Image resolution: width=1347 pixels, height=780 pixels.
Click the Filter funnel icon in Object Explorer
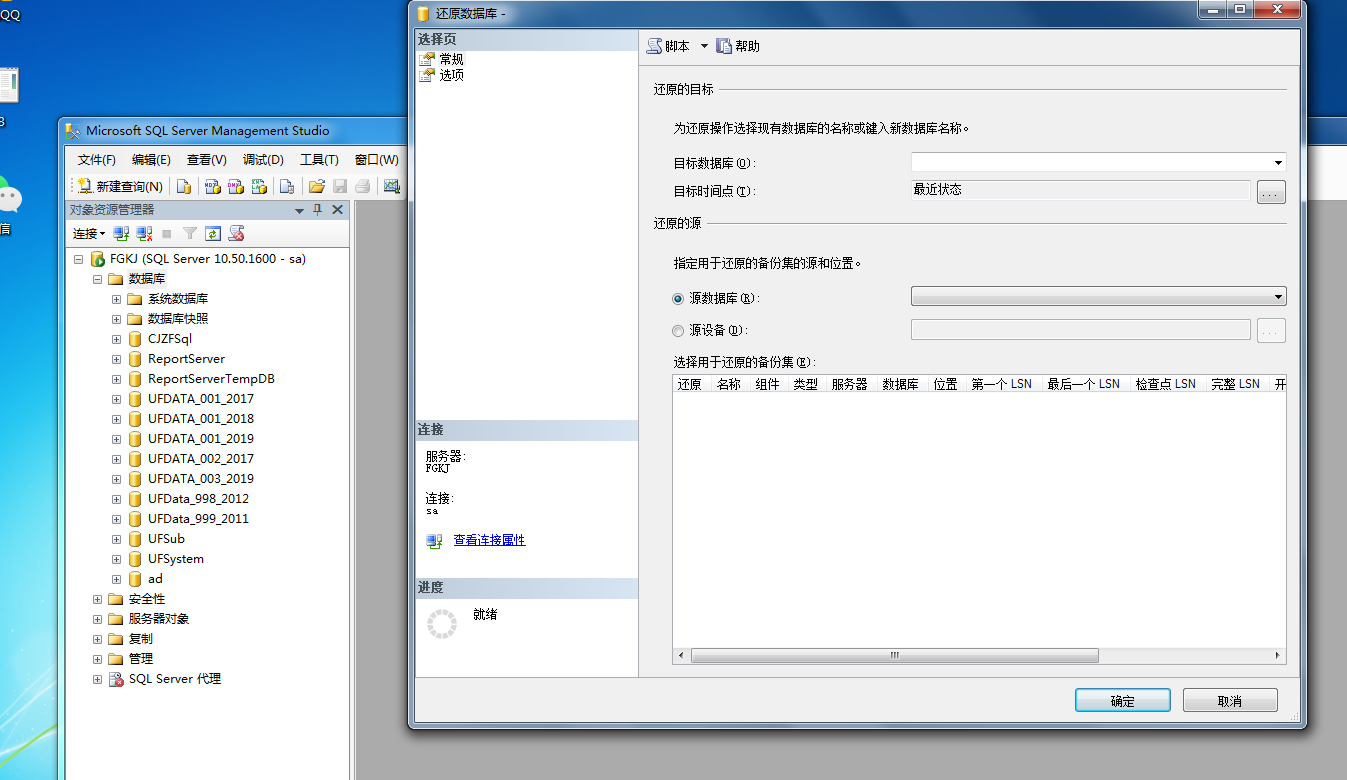click(x=190, y=233)
